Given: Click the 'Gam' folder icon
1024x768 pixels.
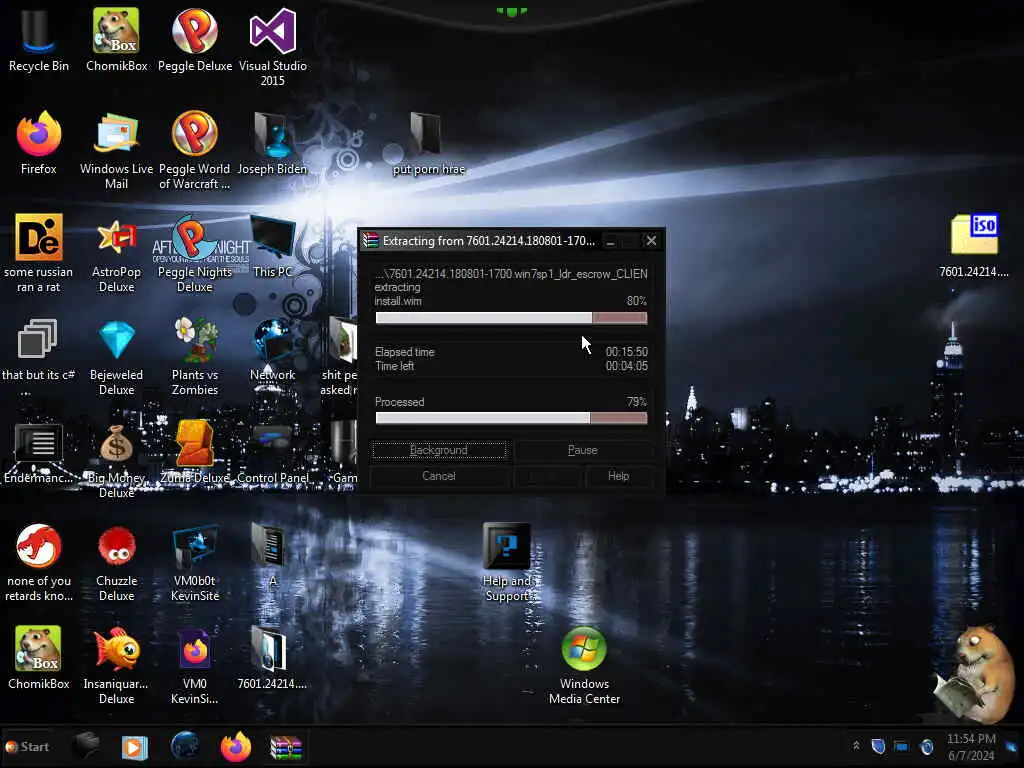Looking at the screenshot, I should [343, 453].
